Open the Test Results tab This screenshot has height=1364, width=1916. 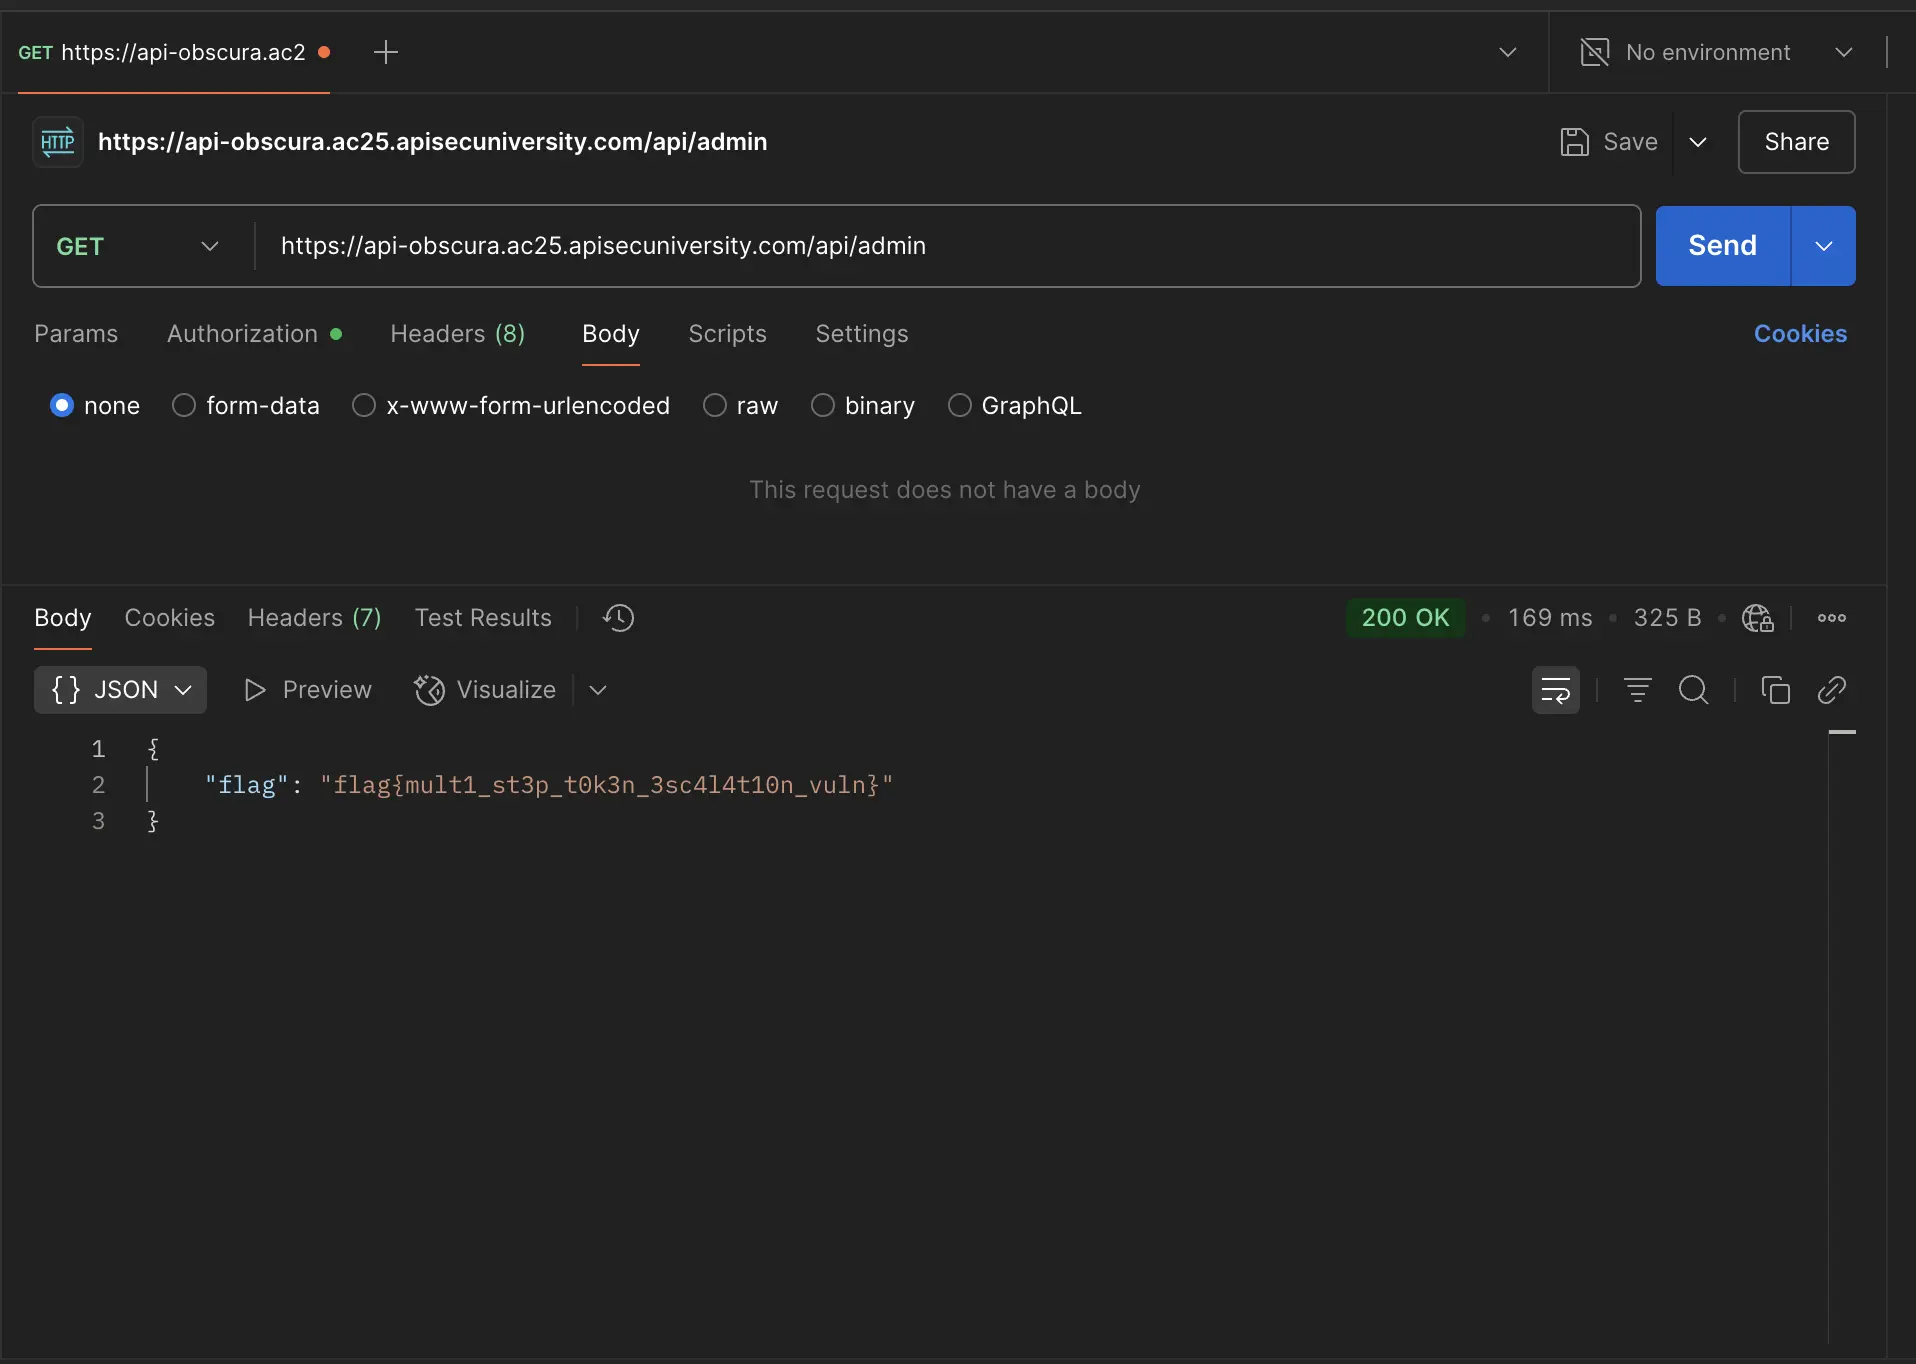[x=483, y=618]
